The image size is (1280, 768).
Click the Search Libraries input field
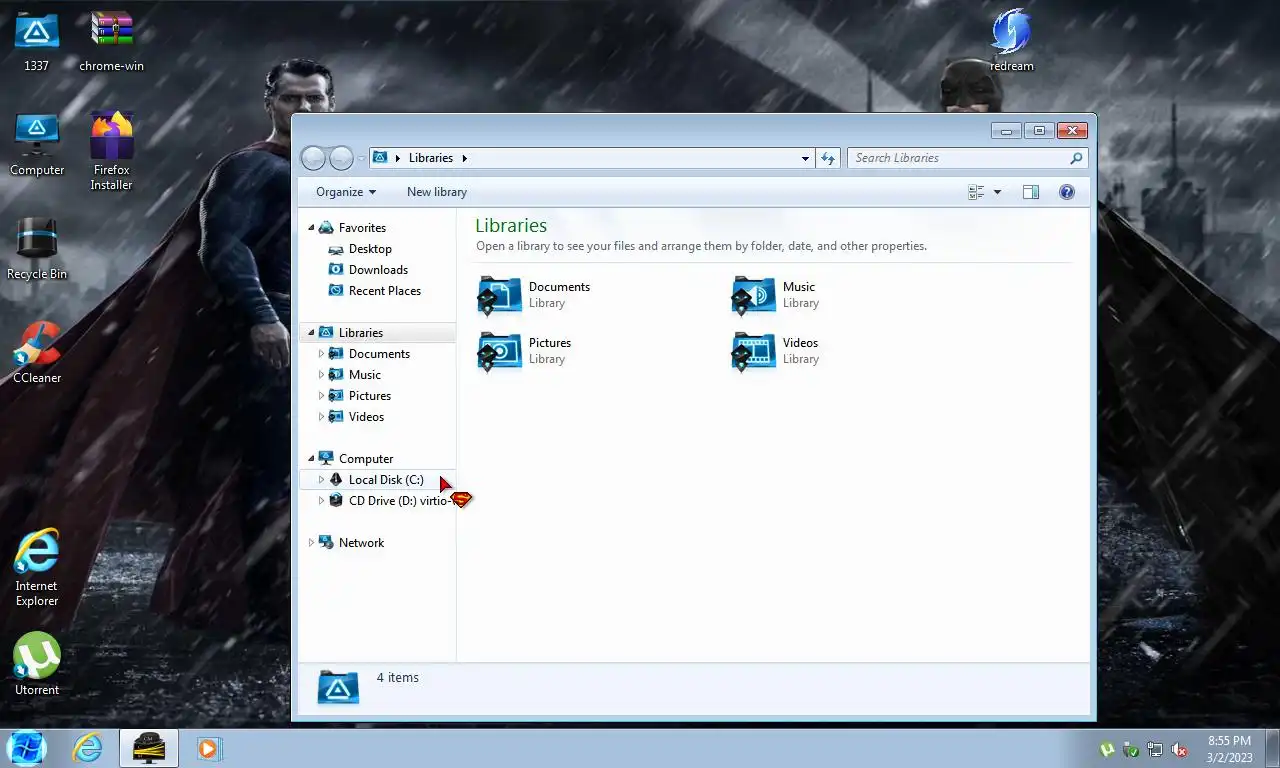[958, 158]
